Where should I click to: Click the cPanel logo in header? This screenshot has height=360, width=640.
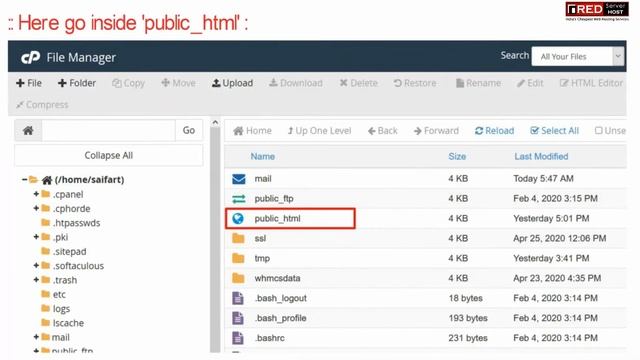[x=31, y=57]
